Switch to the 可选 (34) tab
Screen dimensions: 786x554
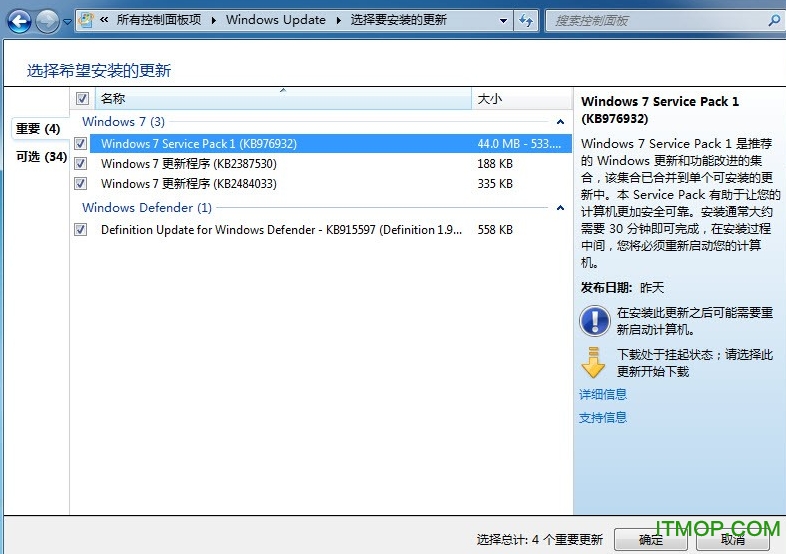[x=41, y=157]
